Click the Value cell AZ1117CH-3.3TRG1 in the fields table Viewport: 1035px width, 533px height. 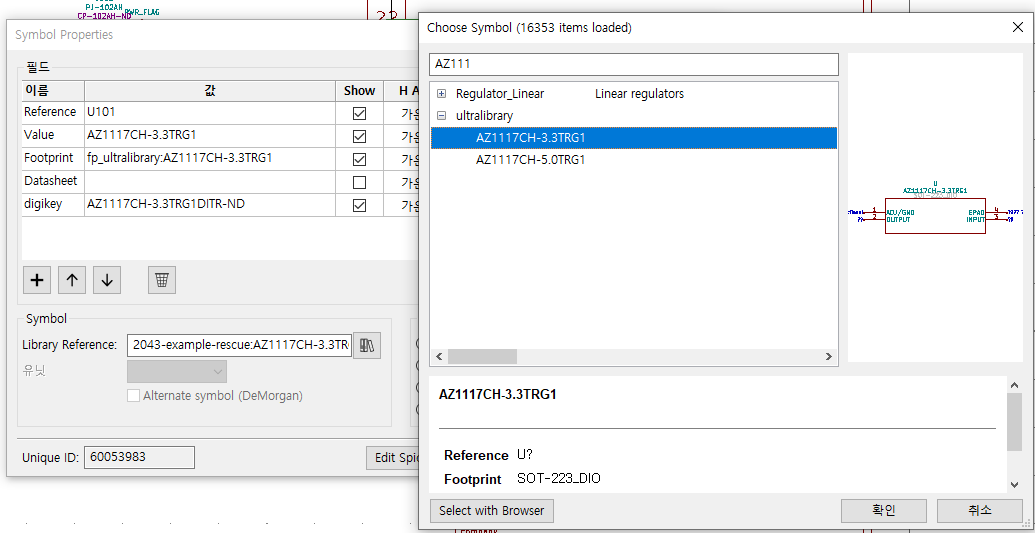(x=210, y=135)
